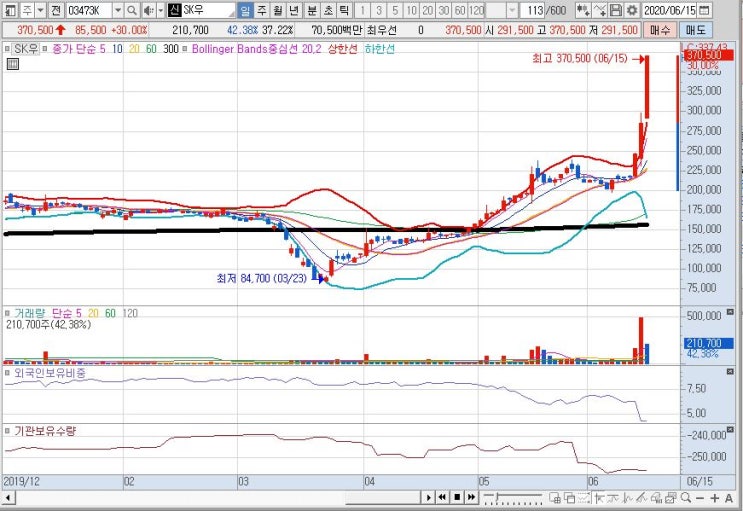Viewport: 743px width, 511px height.
Task: Click the overlapping windows icon at bottom
Action: (x=569, y=498)
